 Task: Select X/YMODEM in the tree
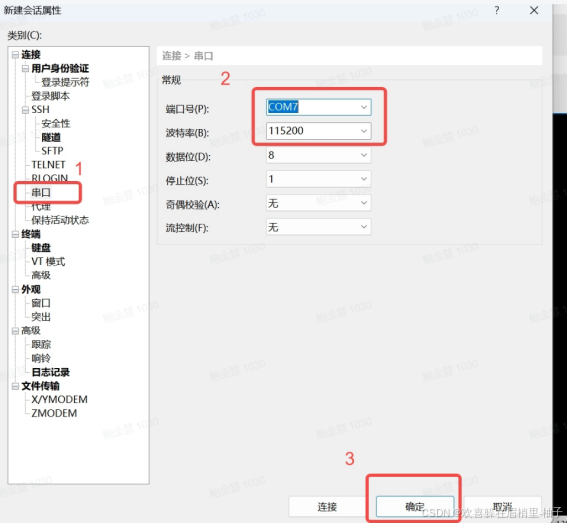[59, 400]
